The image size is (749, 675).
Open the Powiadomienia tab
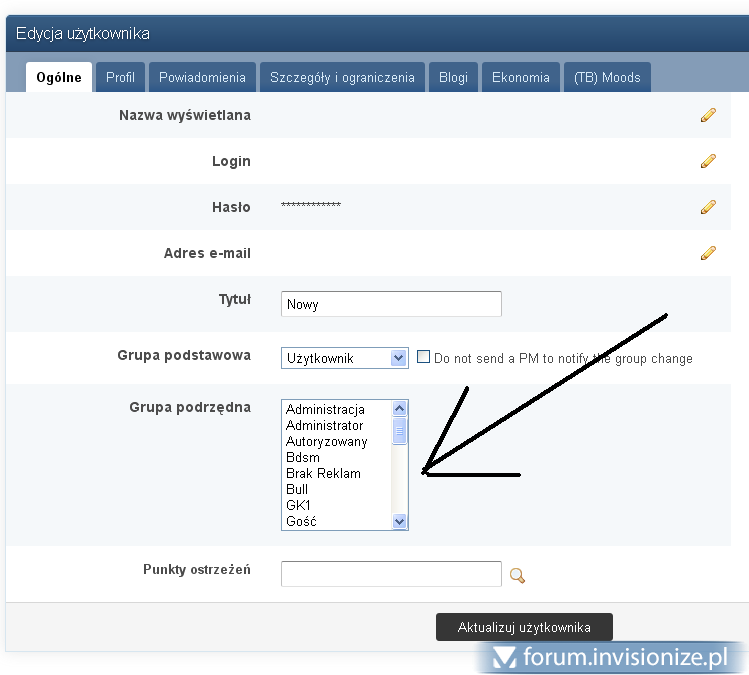coord(202,78)
